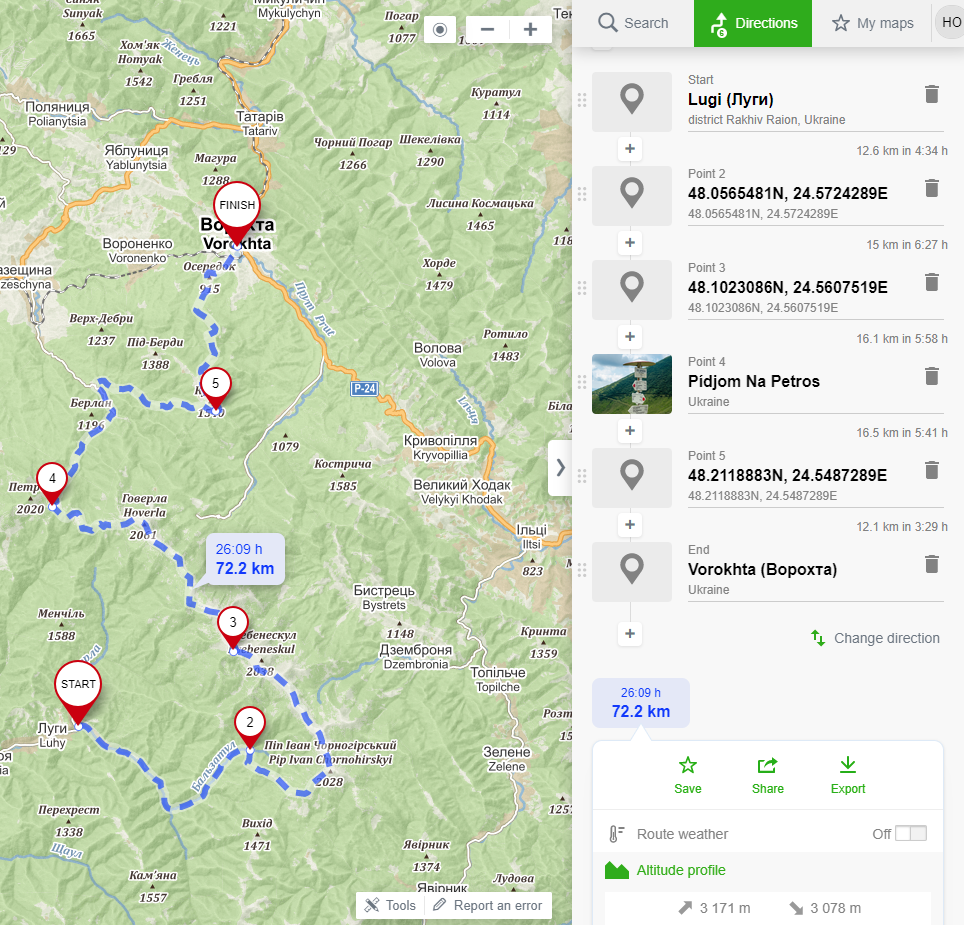Click the 72.2 km route tooltip on map
The height and width of the screenshot is (925, 964).
[x=245, y=559]
